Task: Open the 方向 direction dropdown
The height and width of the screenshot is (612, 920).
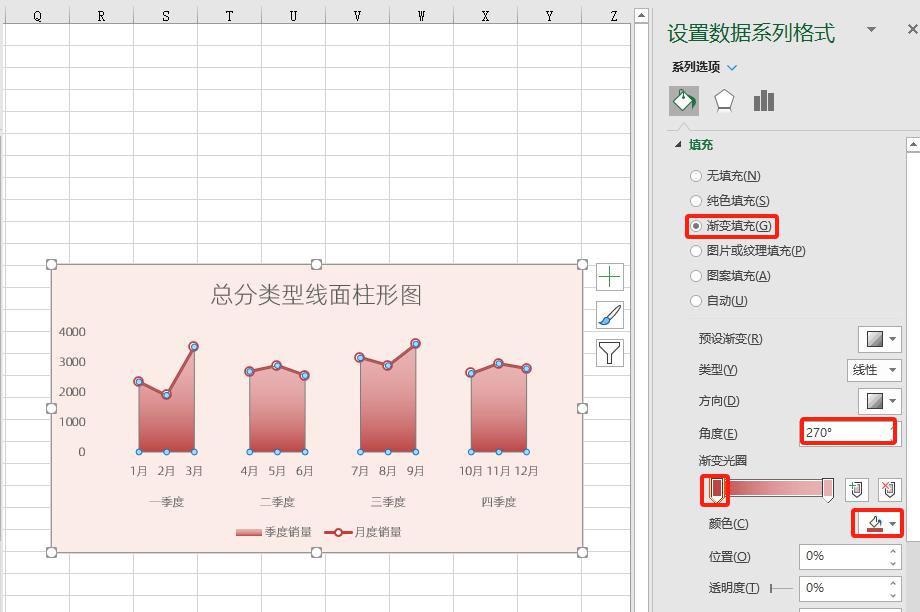Action: point(880,401)
